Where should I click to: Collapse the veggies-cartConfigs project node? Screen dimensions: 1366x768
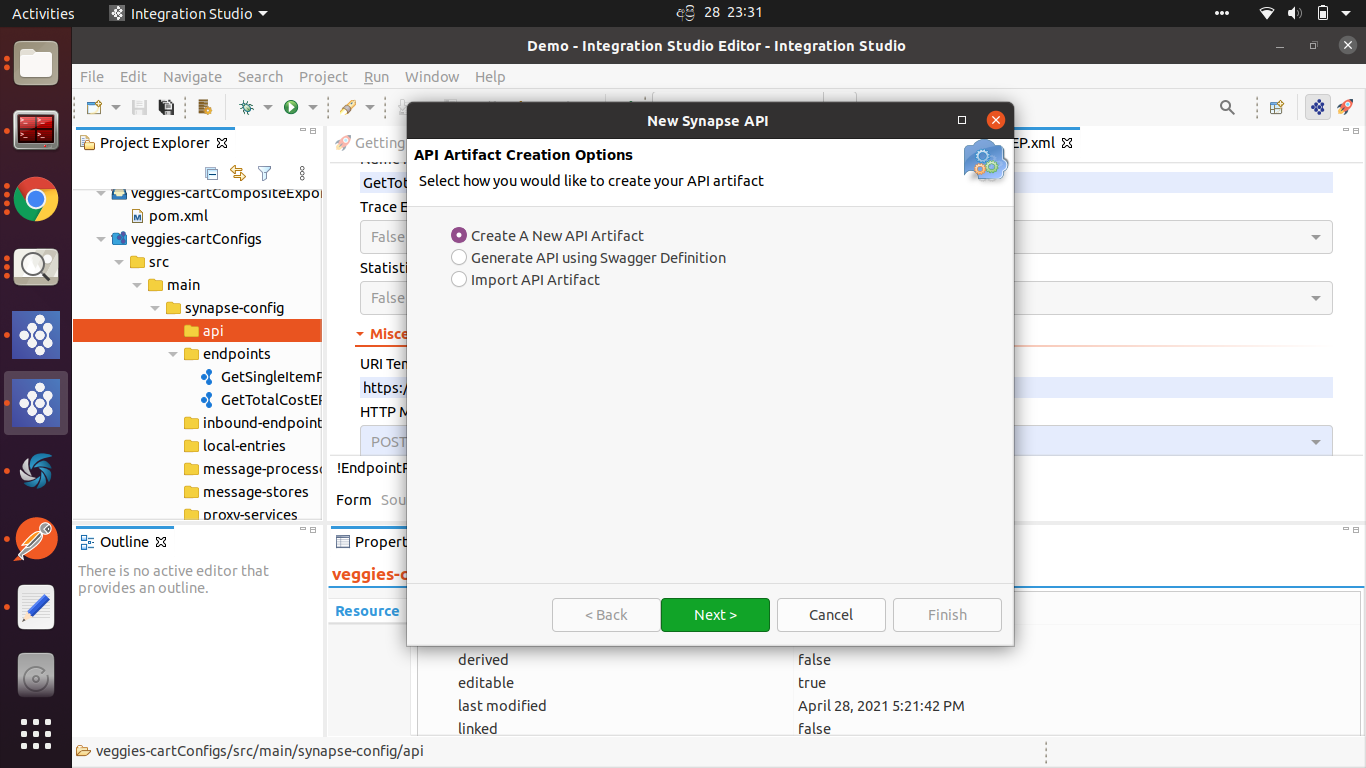[x=101, y=239]
